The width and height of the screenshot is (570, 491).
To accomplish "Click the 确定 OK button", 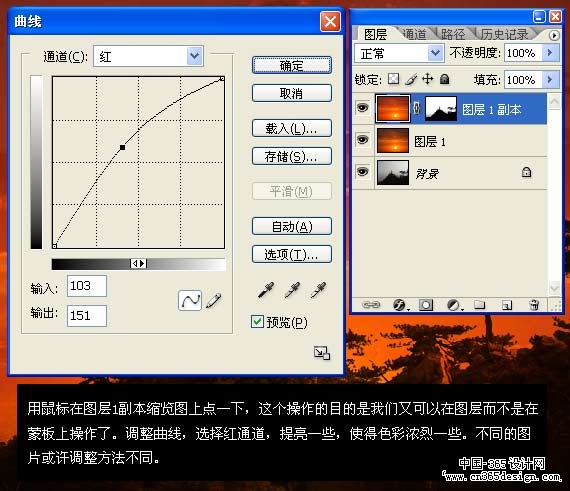I will click(292, 65).
